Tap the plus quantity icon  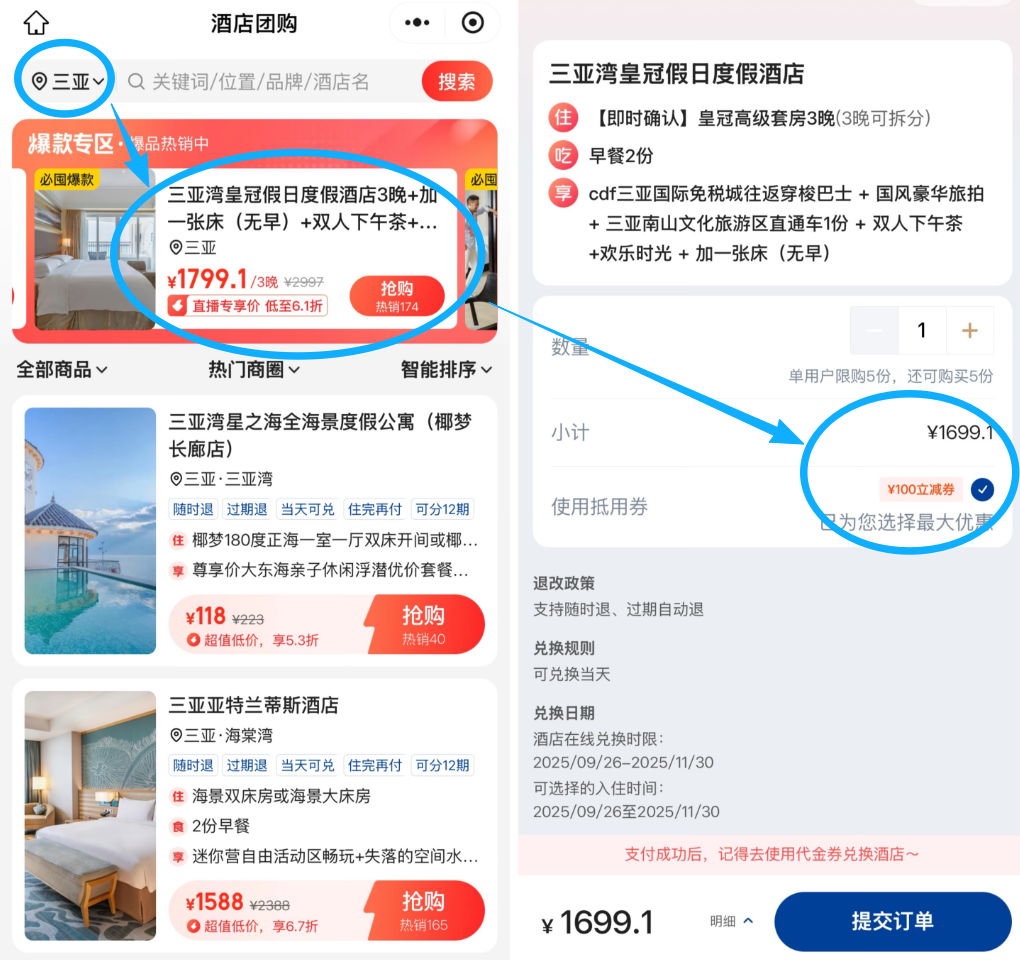point(969,330)
